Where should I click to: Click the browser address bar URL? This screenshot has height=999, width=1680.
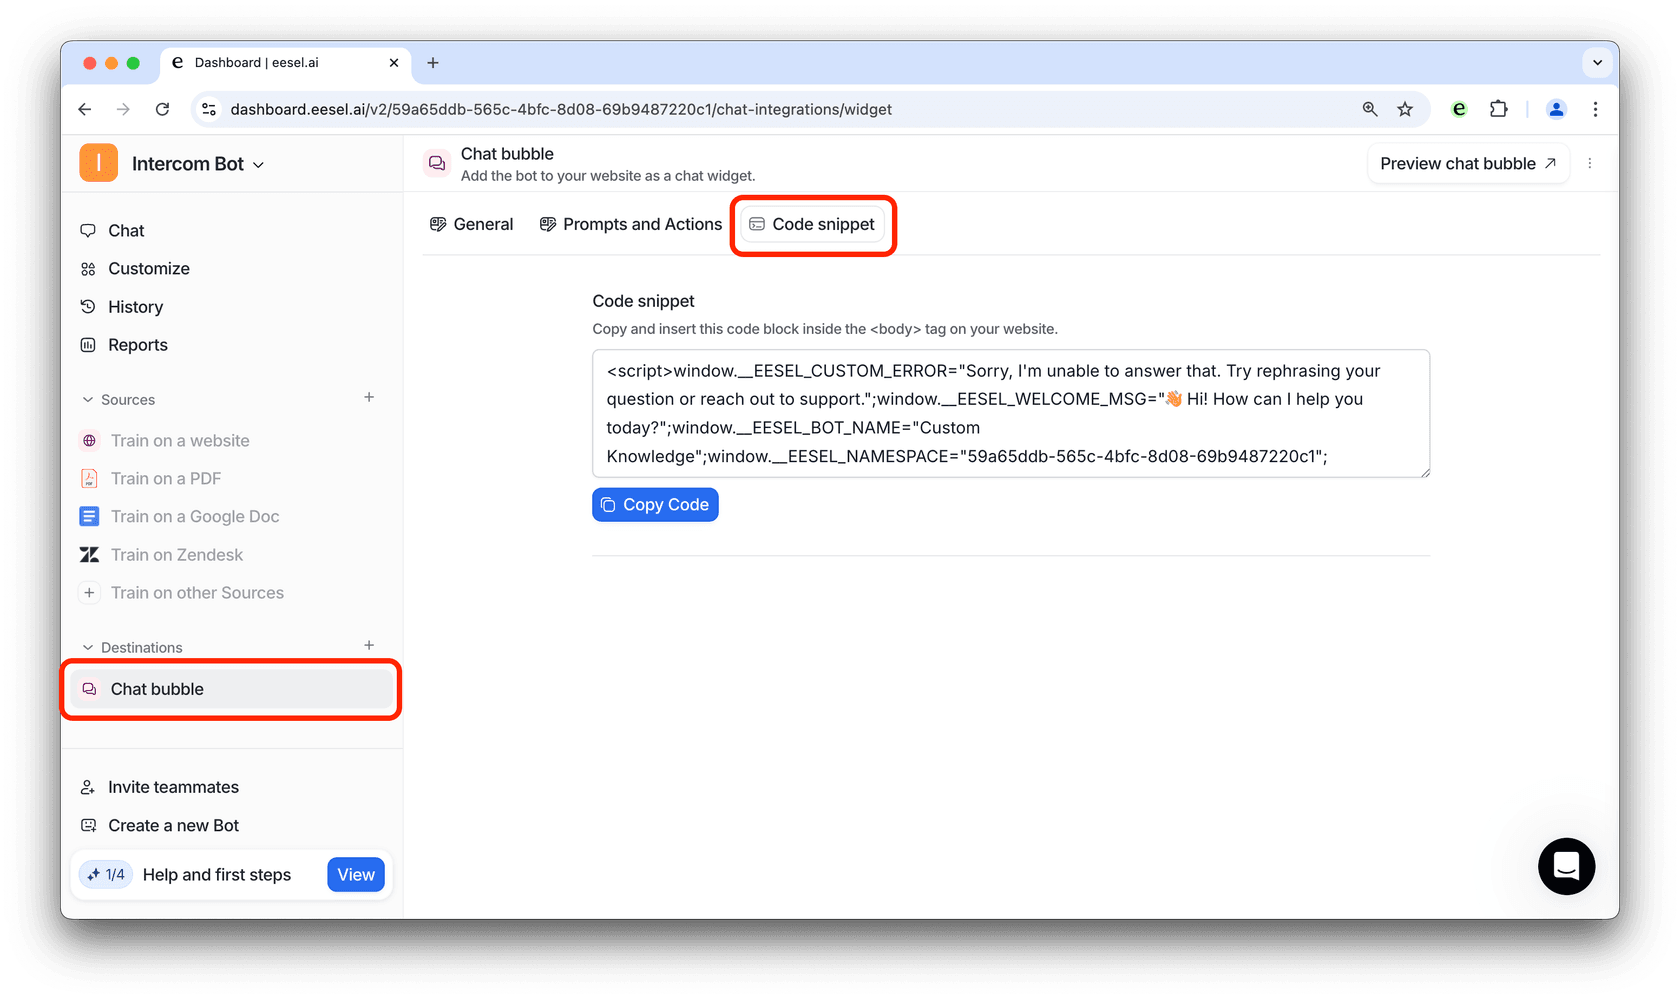click(x=561, y=109)
